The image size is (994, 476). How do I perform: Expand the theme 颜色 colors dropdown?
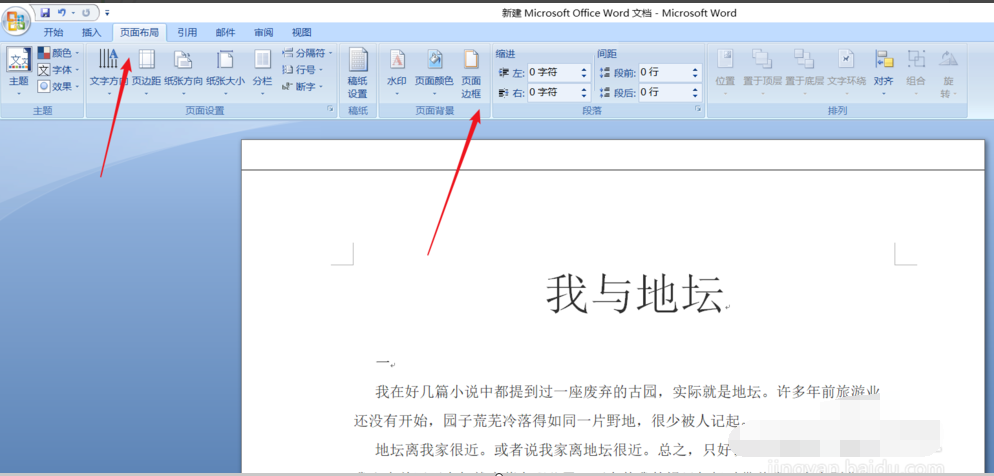tap(58, 53)
